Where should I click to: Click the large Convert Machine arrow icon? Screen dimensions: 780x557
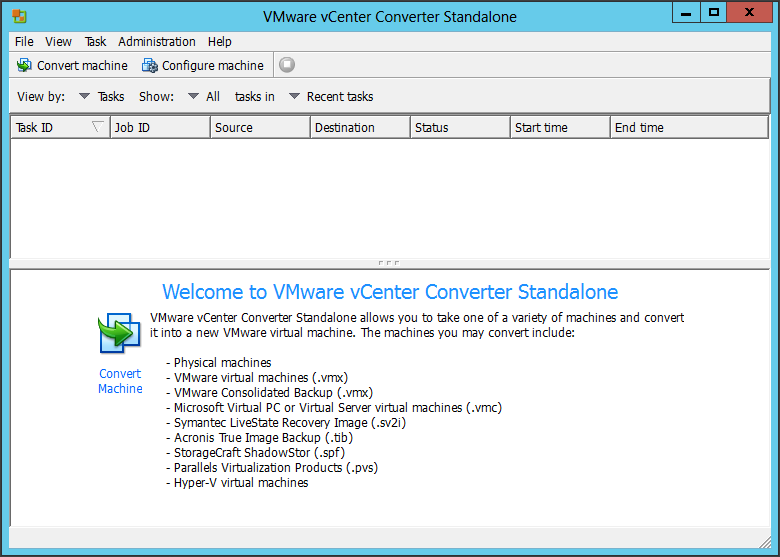coord(119,333)
